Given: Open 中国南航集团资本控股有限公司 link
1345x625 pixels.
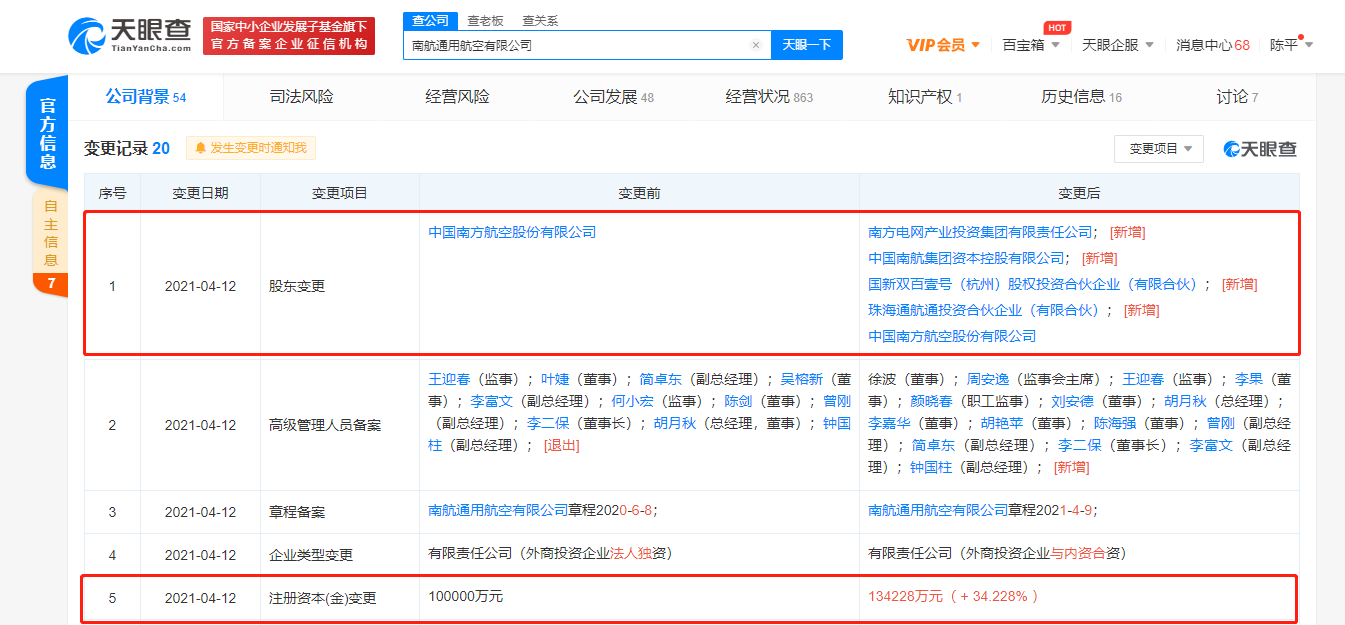Looking at the screenshot, I should tap(966, 258).
